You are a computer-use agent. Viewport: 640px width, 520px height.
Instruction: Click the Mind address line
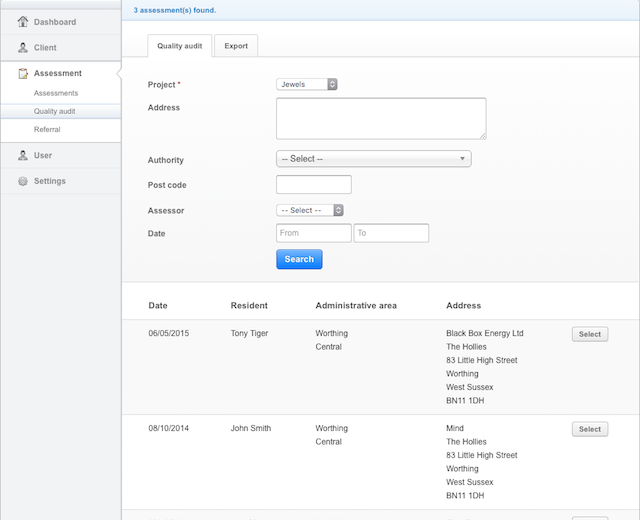[x=455, y=428]
